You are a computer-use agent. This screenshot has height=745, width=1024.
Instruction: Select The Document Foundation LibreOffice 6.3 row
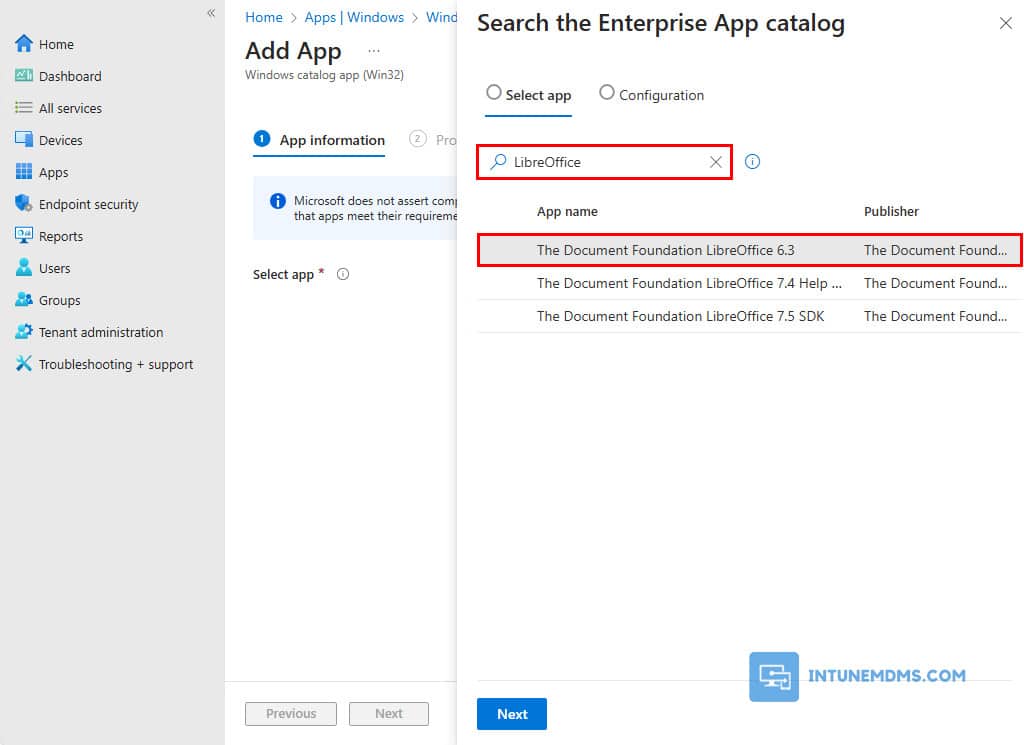click(750, 250)
